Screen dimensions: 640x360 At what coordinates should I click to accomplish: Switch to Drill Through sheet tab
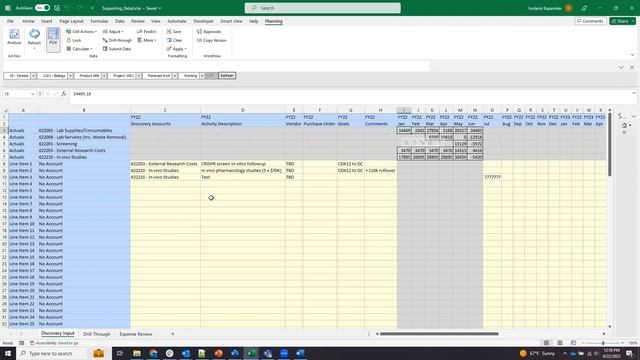click(x=97, y=334)
